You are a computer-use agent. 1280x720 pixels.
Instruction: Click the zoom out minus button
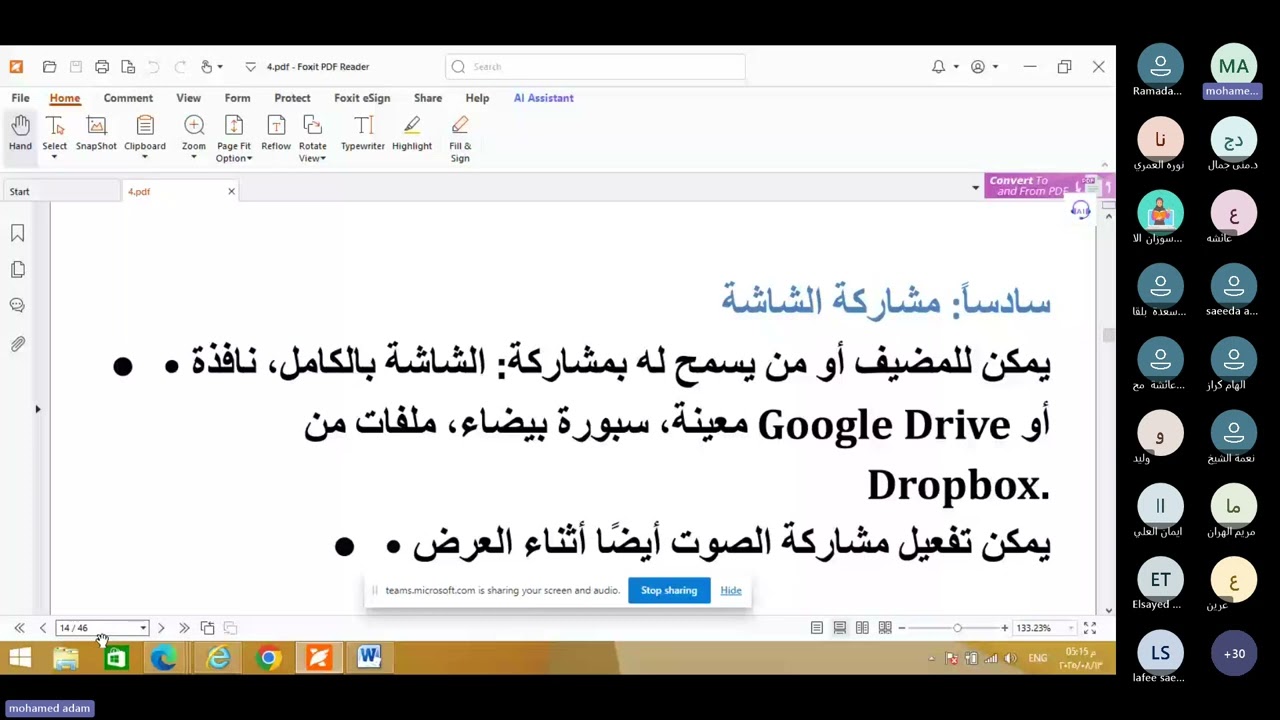coord(901,628)
